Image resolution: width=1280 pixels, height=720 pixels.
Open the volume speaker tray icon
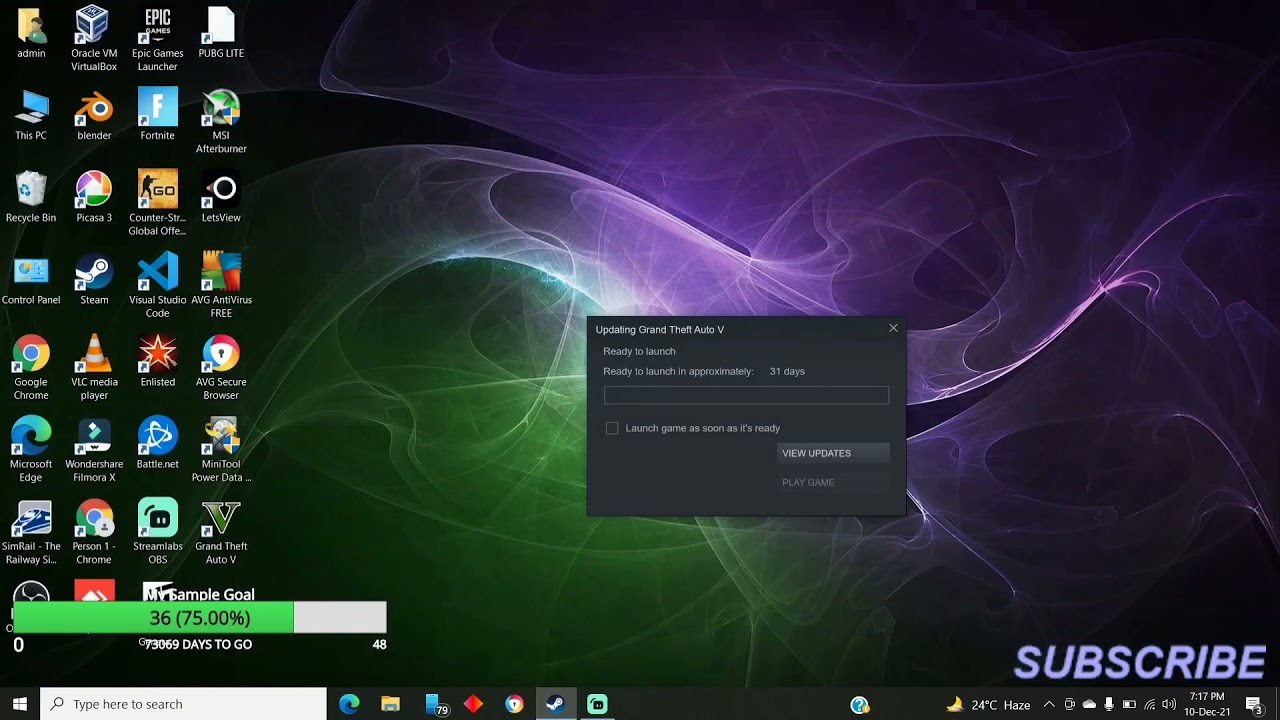[1169, 704]
